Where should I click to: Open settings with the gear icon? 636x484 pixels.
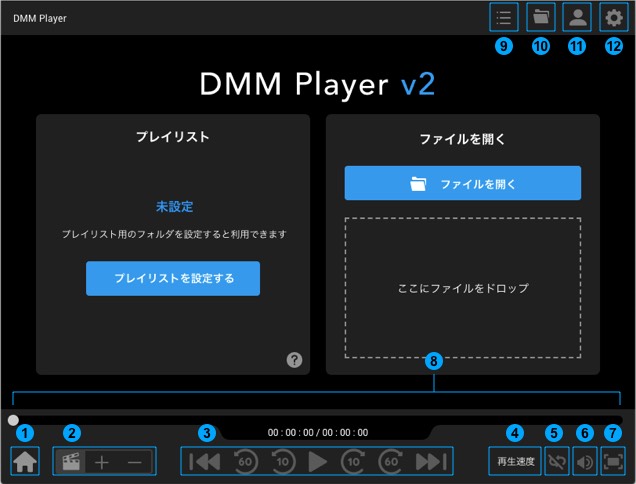[612, 17]
